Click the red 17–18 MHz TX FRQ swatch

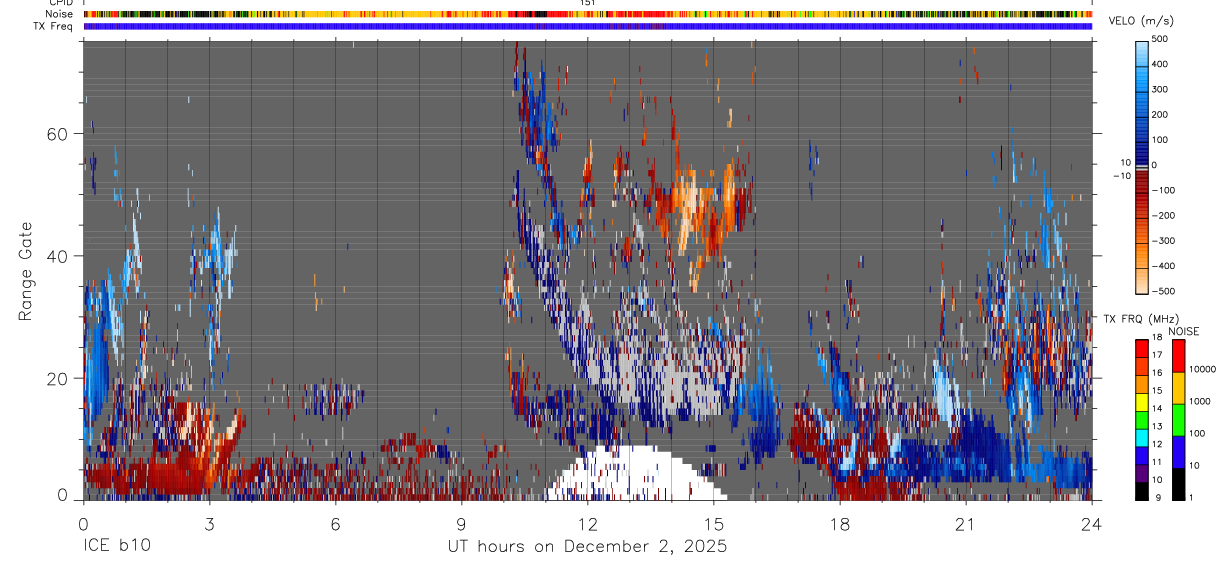(1141, 347)
